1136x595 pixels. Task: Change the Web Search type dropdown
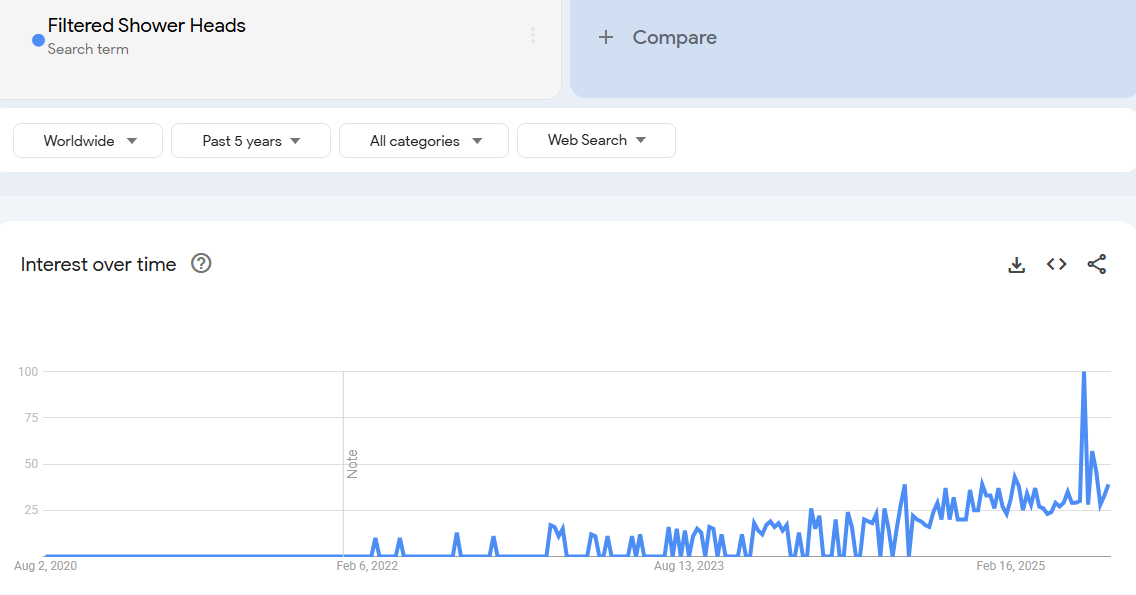[596, 140]
